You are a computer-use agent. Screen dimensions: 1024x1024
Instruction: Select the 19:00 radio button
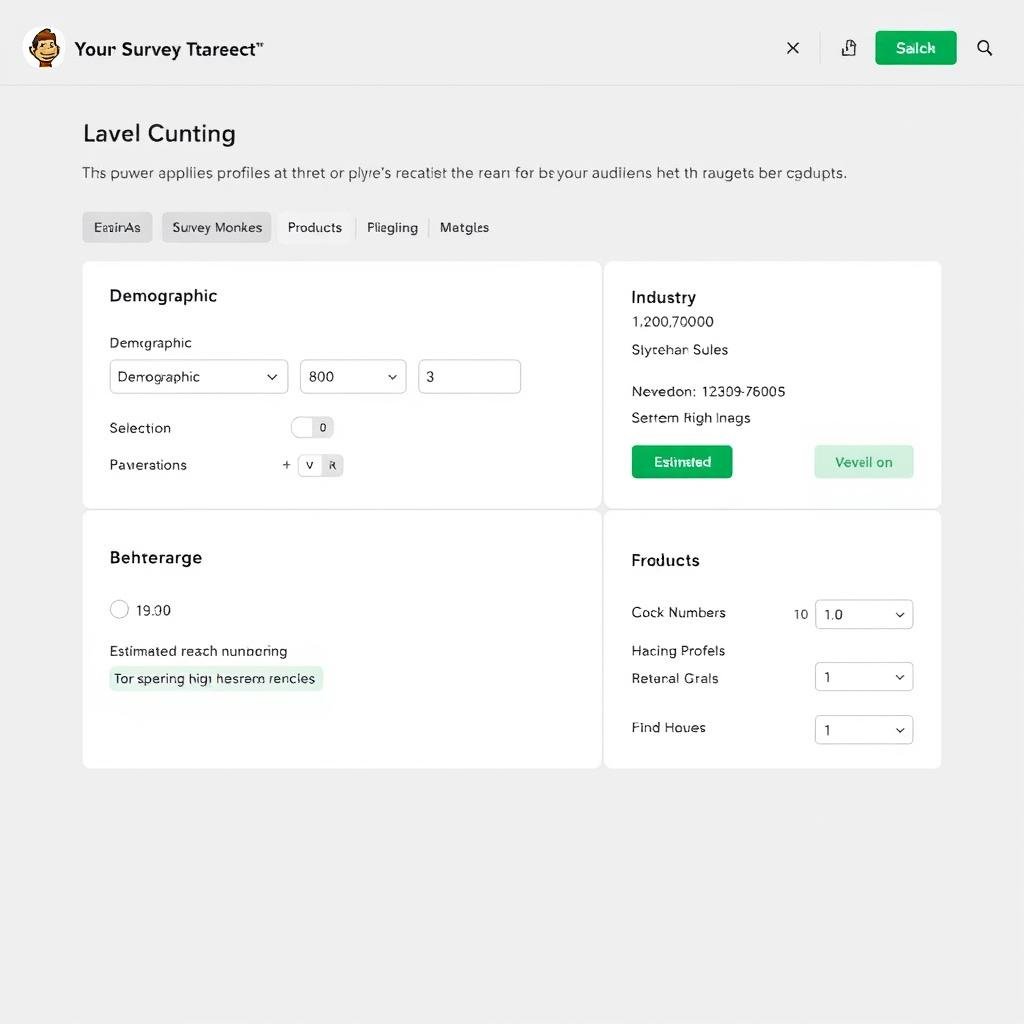click(x=119, y=609)
